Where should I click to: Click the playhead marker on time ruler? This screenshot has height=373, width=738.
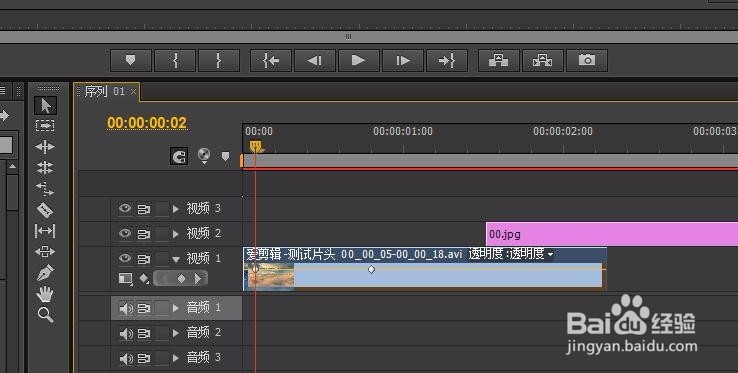point(256,146)
